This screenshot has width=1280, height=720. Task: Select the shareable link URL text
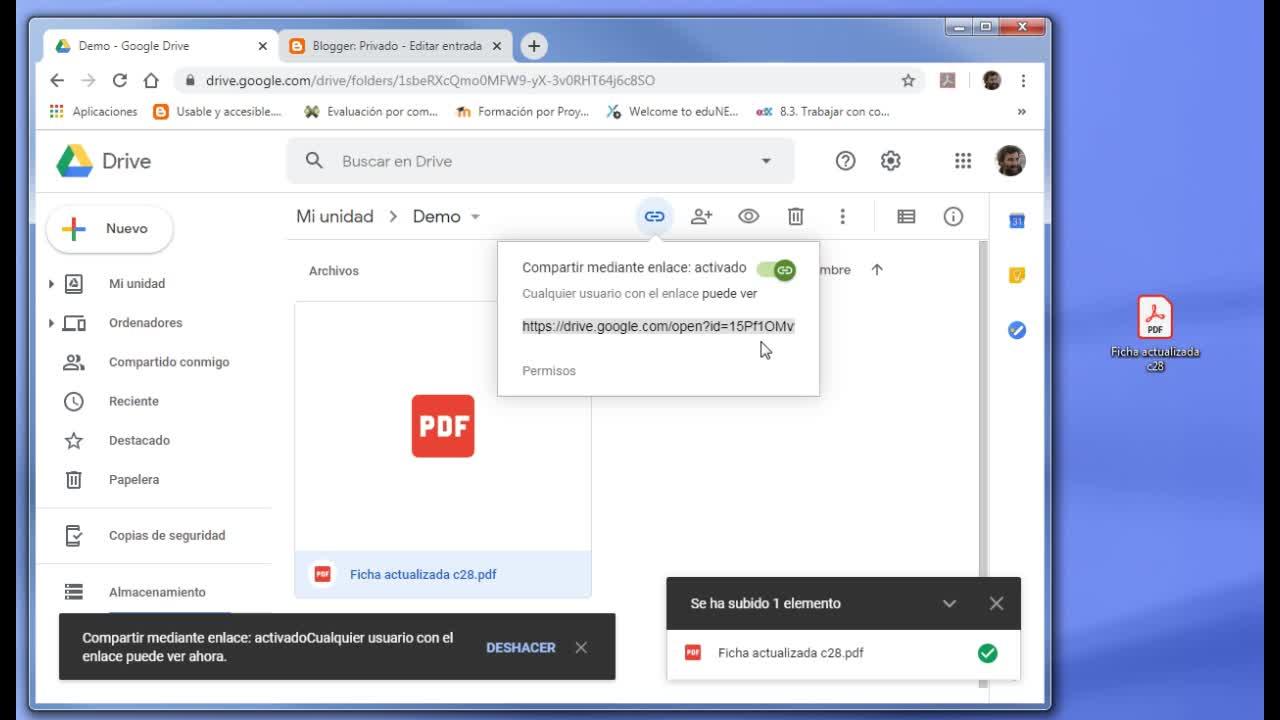coord(658,326)
